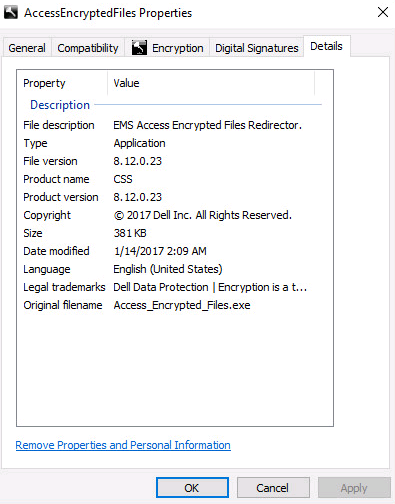Select the 'CSS' product name value
This screenshot has width=395, height=504.
point(123,179)
